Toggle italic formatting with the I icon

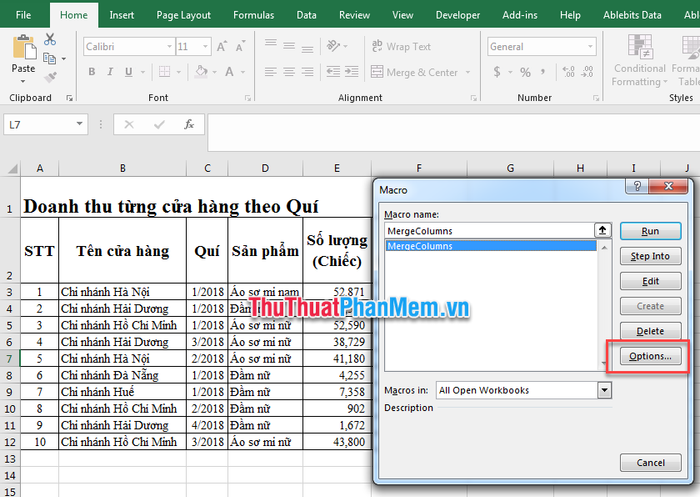[110, 71]
